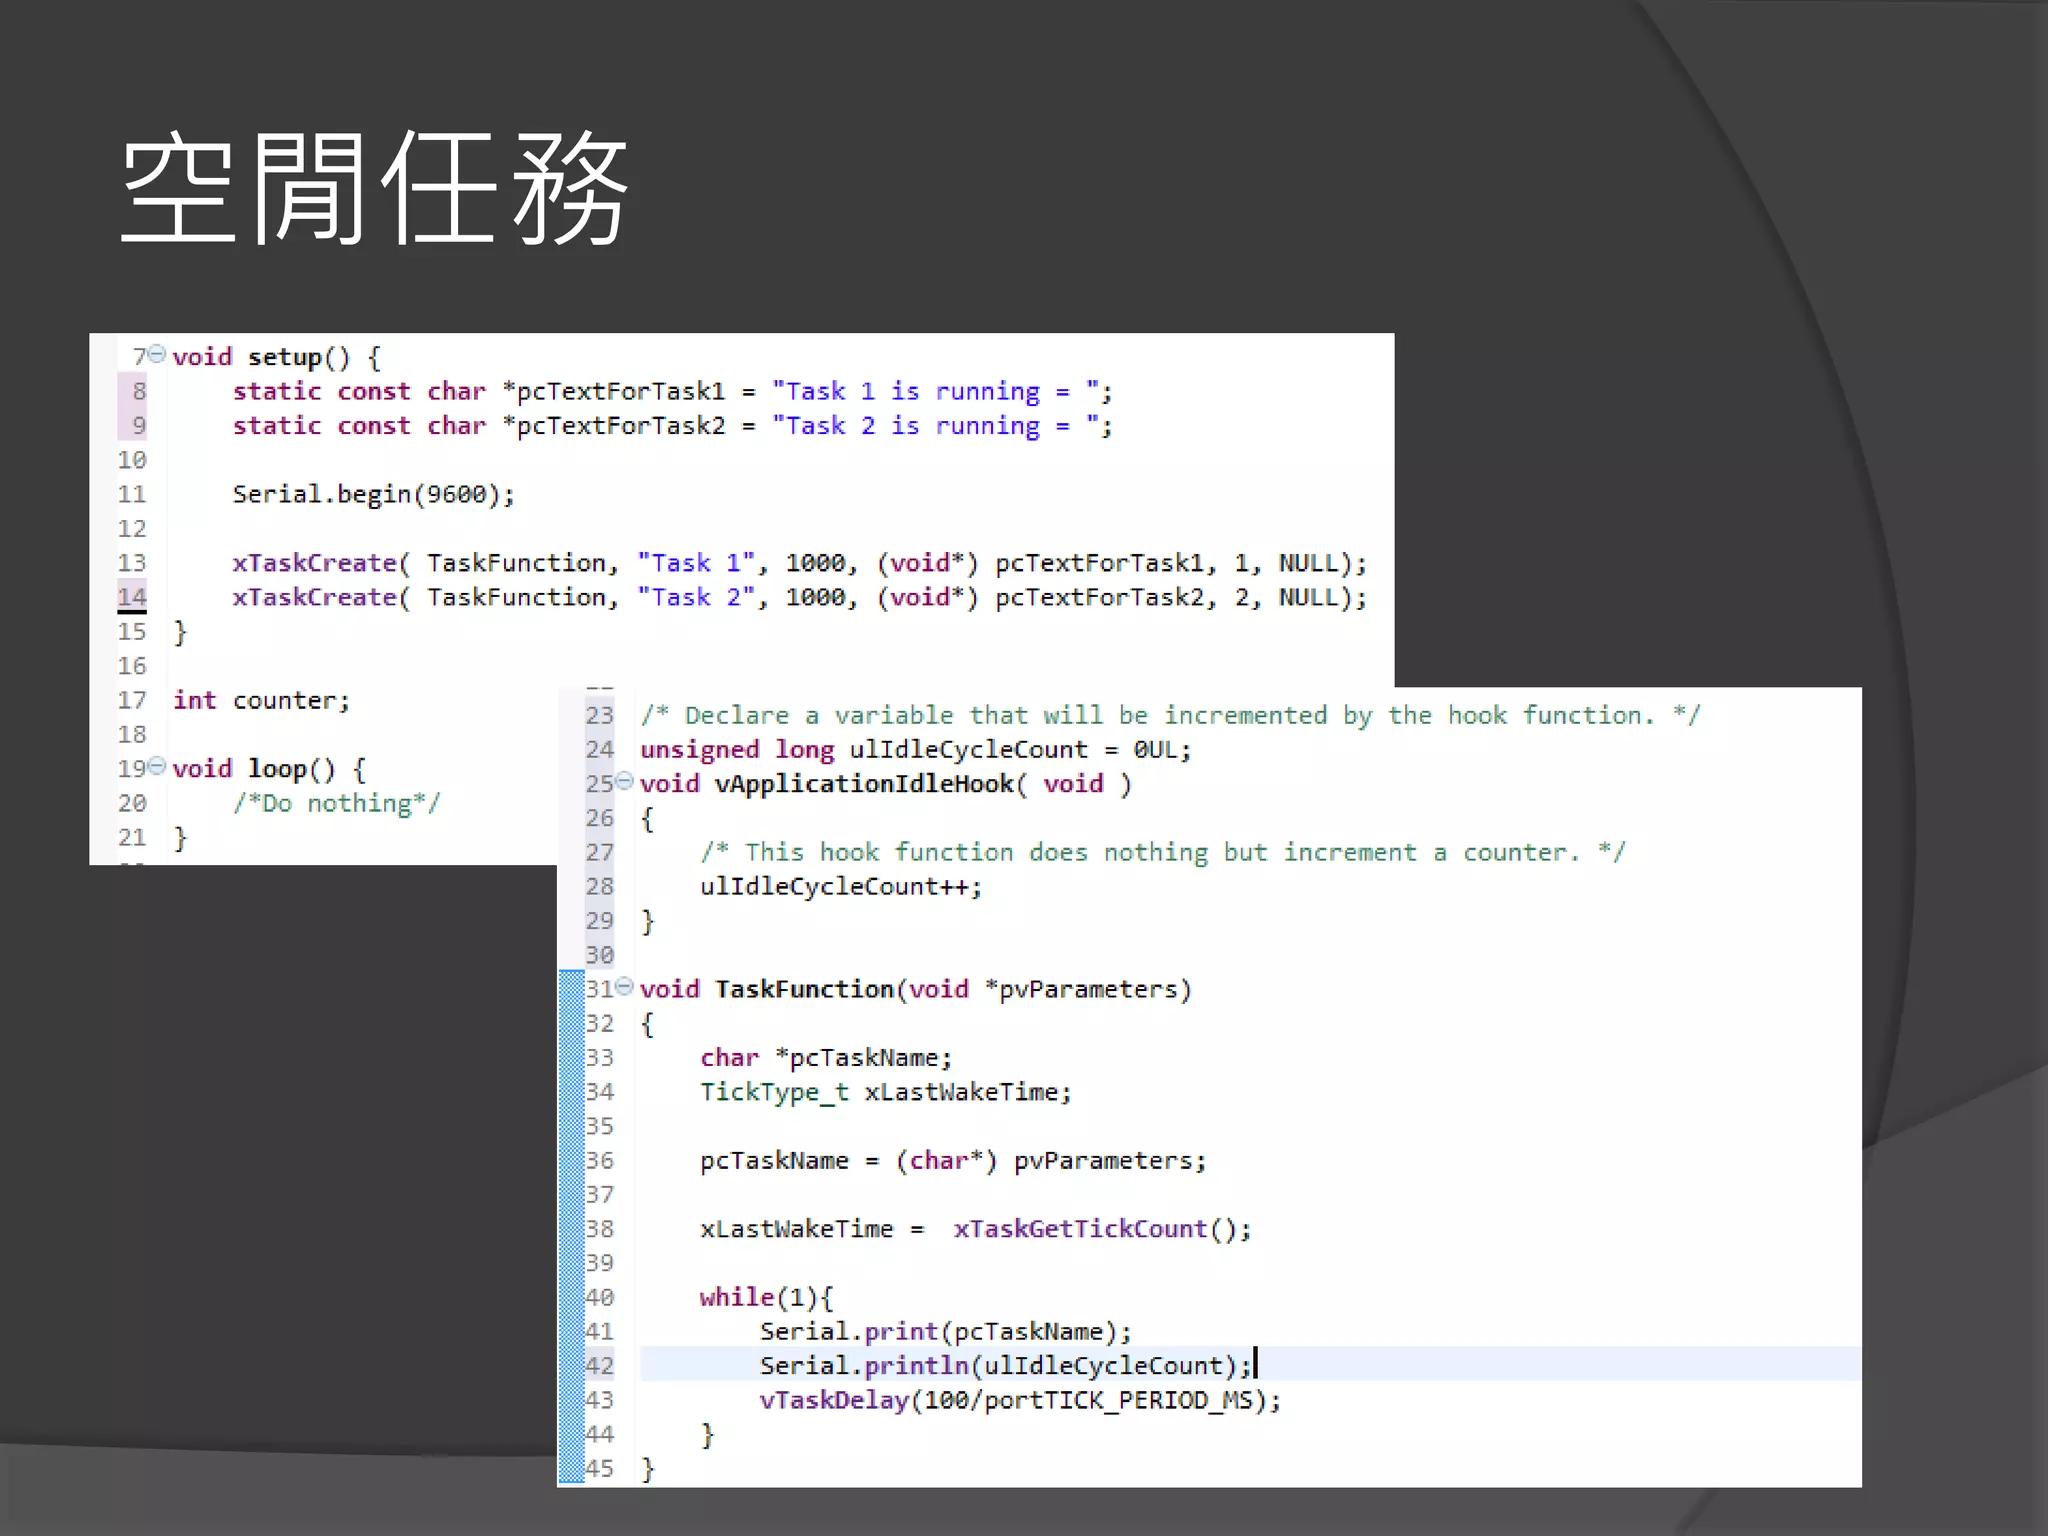Place cursor on Serial.begin(9600) statement
2048x1536 pixels.
tap(373, 494)
